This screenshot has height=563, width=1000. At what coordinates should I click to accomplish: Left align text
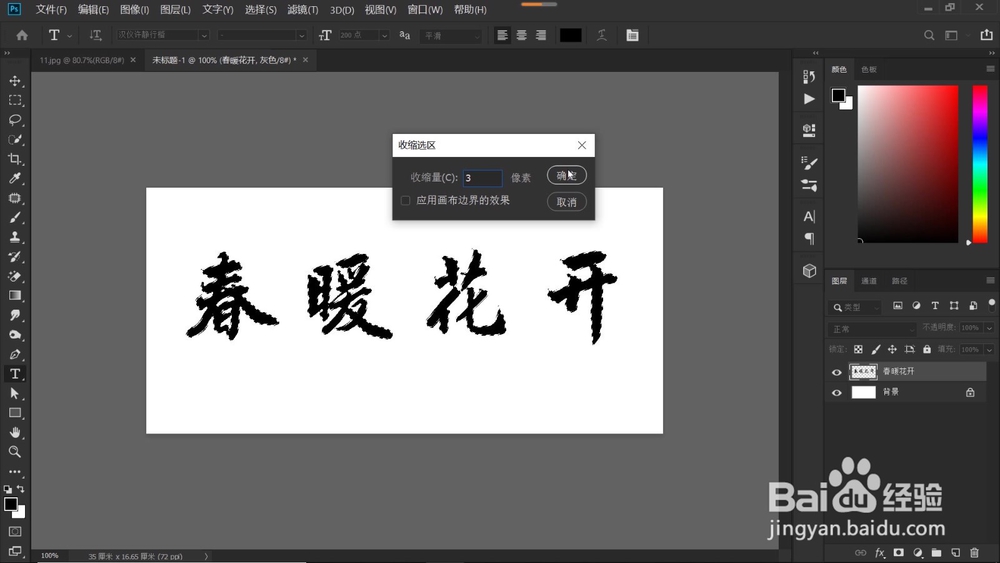point(503,35)
